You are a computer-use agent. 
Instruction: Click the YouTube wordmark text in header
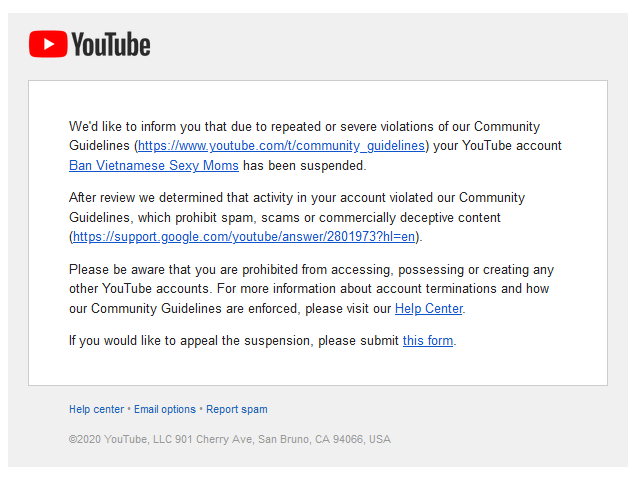pyautogui.click(x=111, y=44)
